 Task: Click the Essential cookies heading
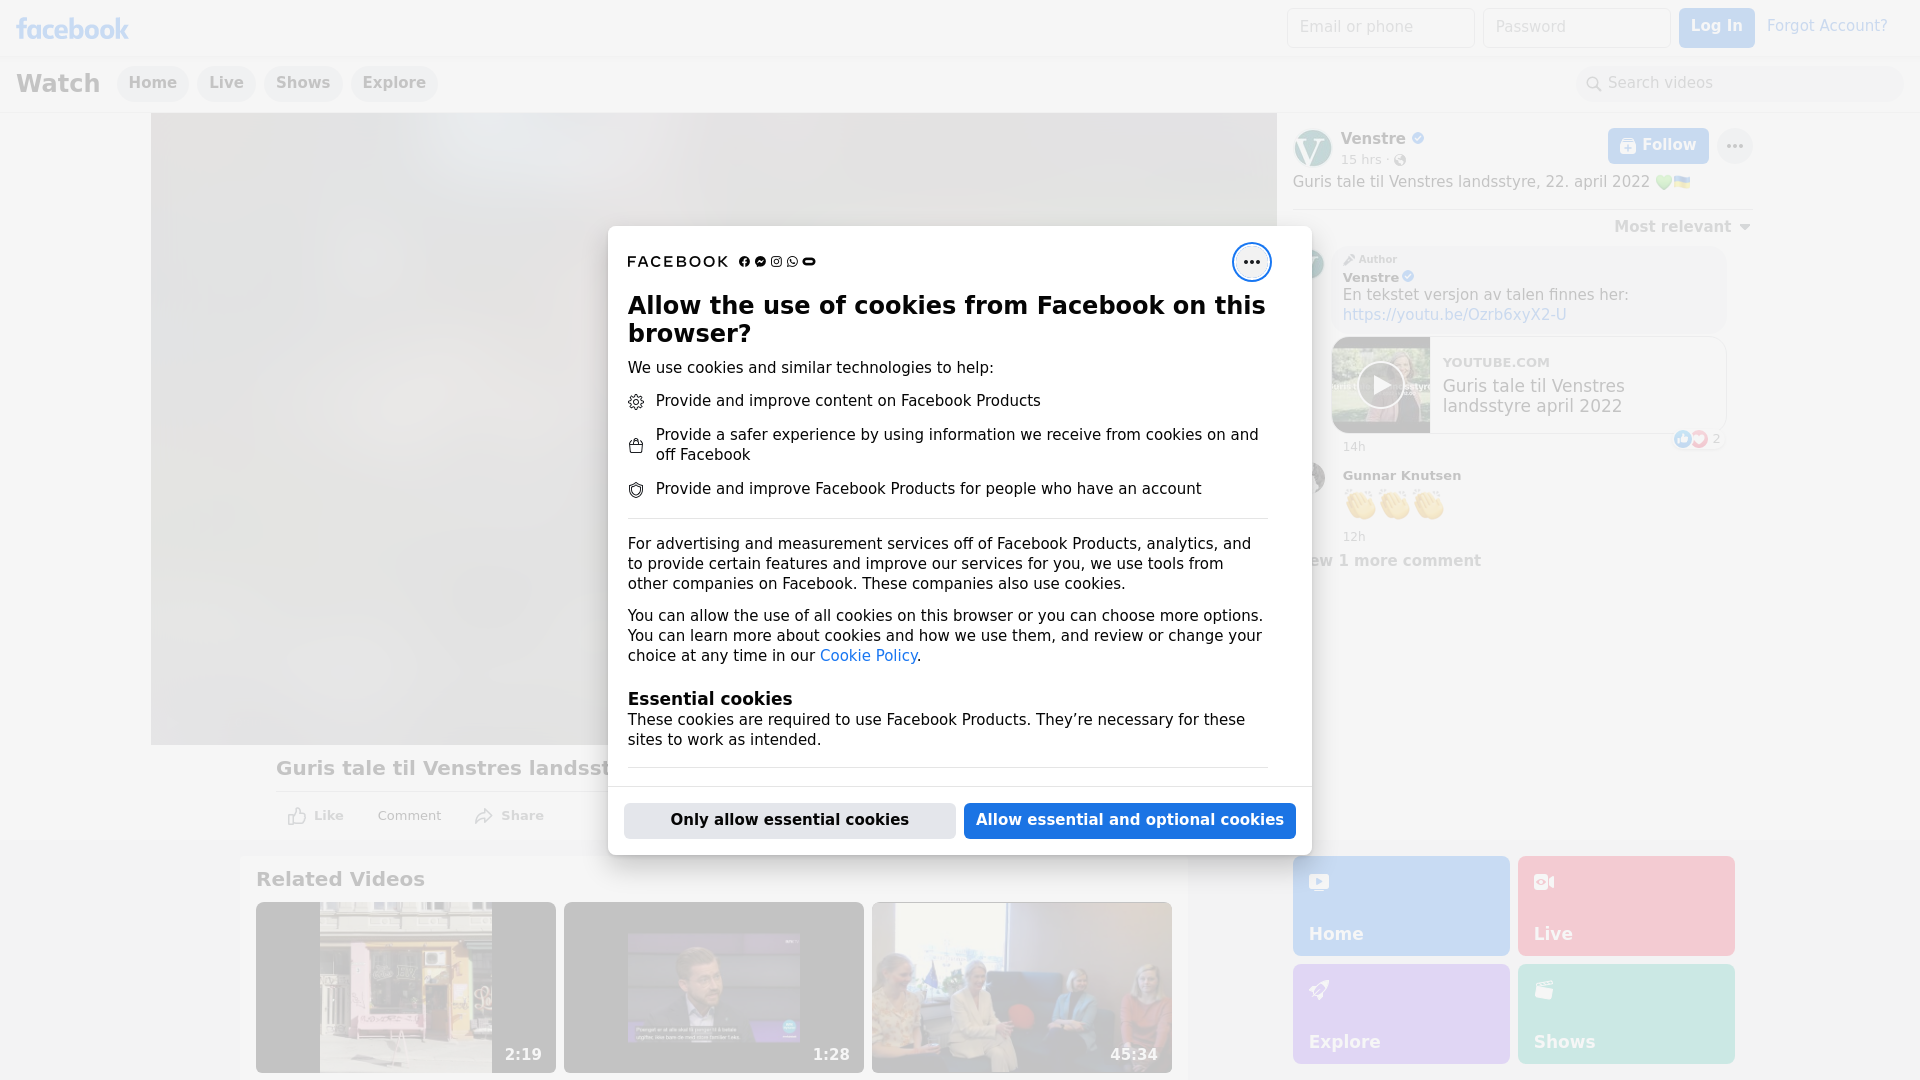pos(710,699)
